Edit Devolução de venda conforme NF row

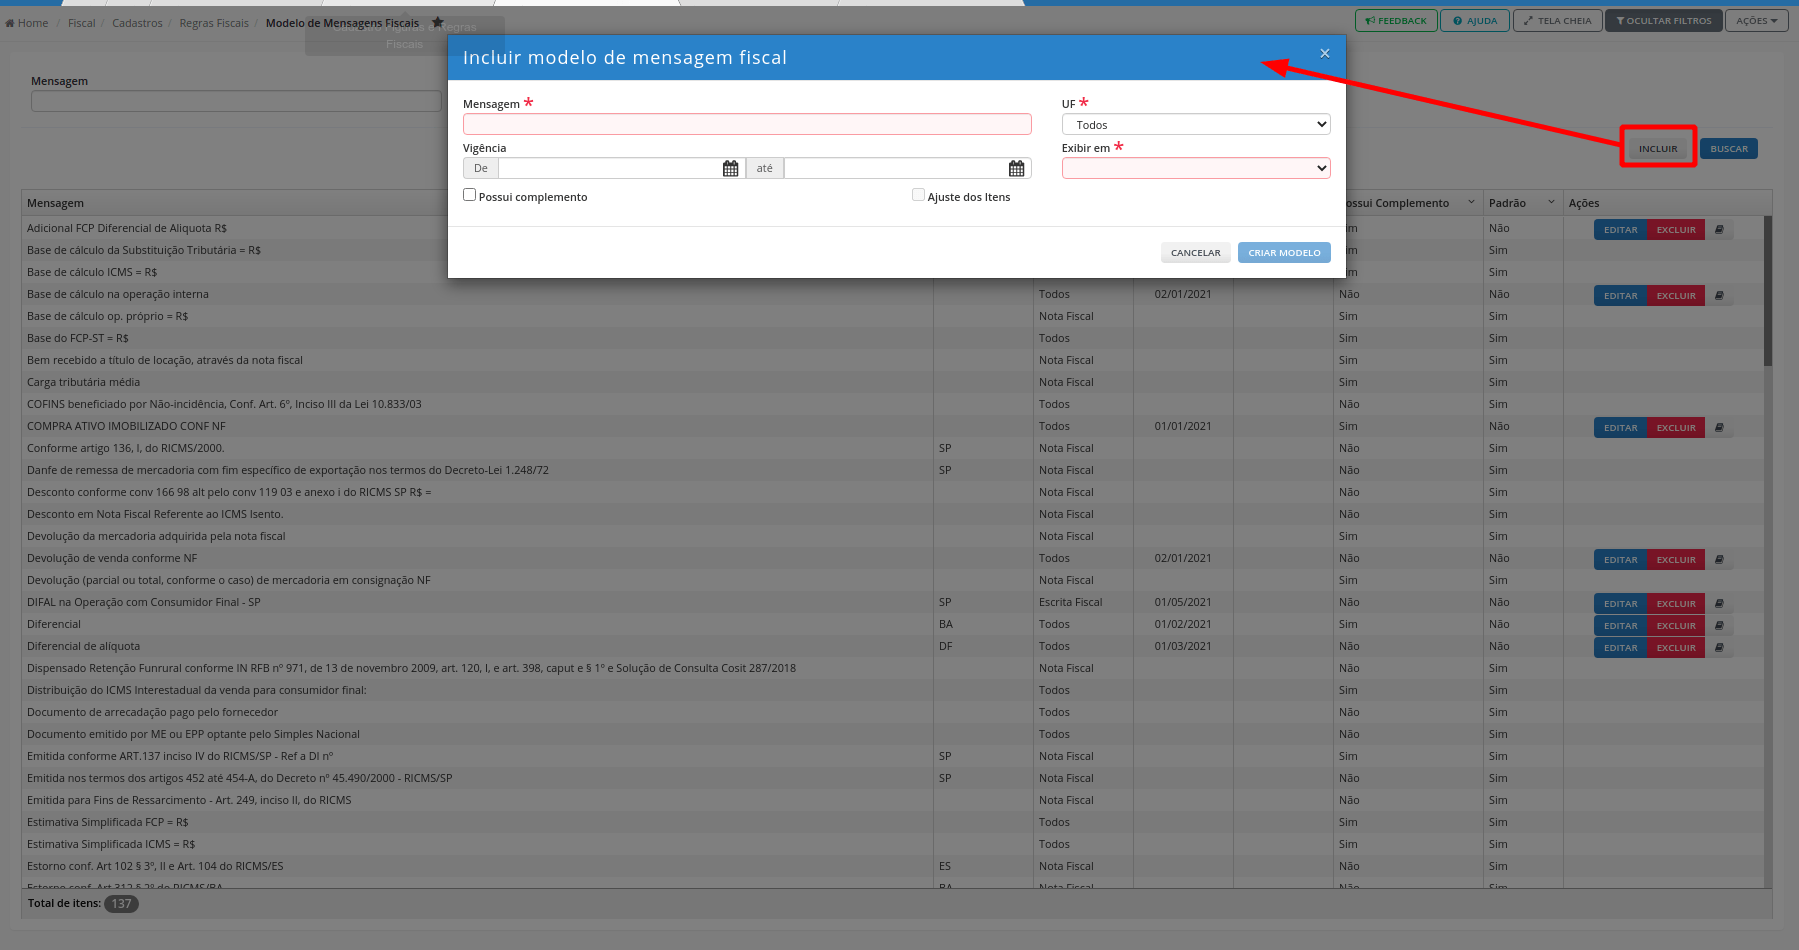point(1620,560)
